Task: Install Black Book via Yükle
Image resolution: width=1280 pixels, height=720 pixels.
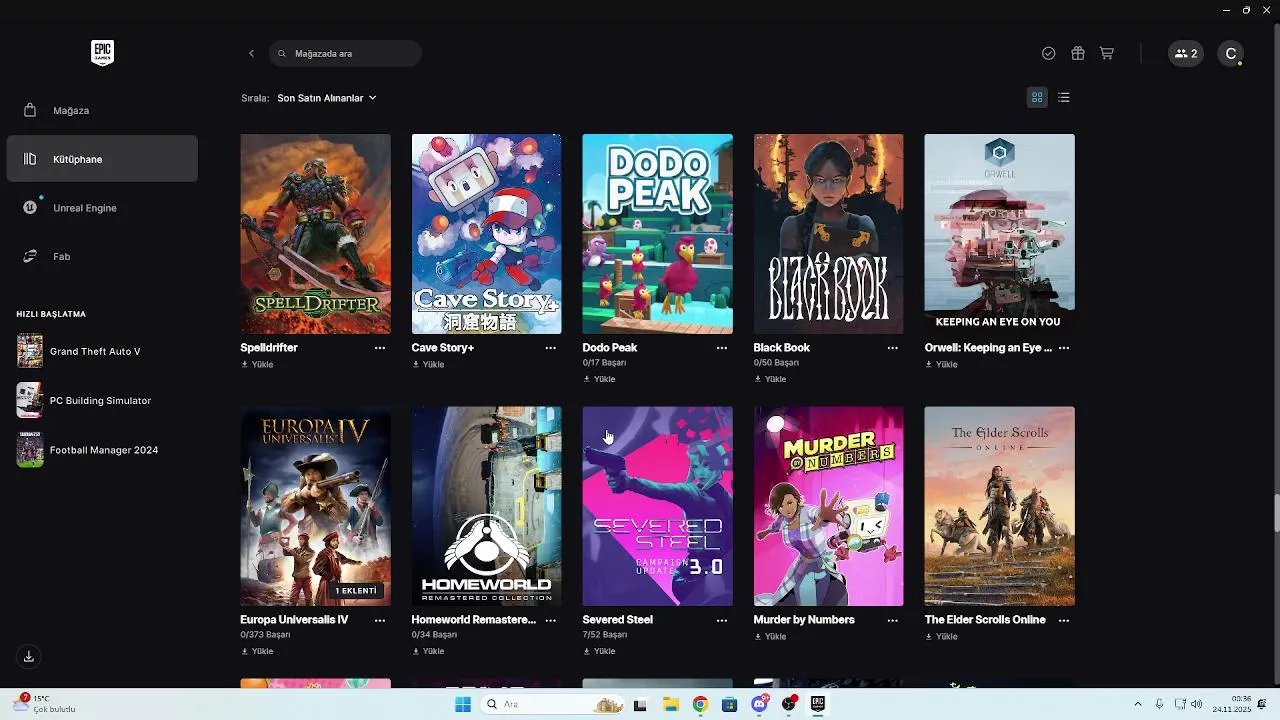Action: [770, 379]
